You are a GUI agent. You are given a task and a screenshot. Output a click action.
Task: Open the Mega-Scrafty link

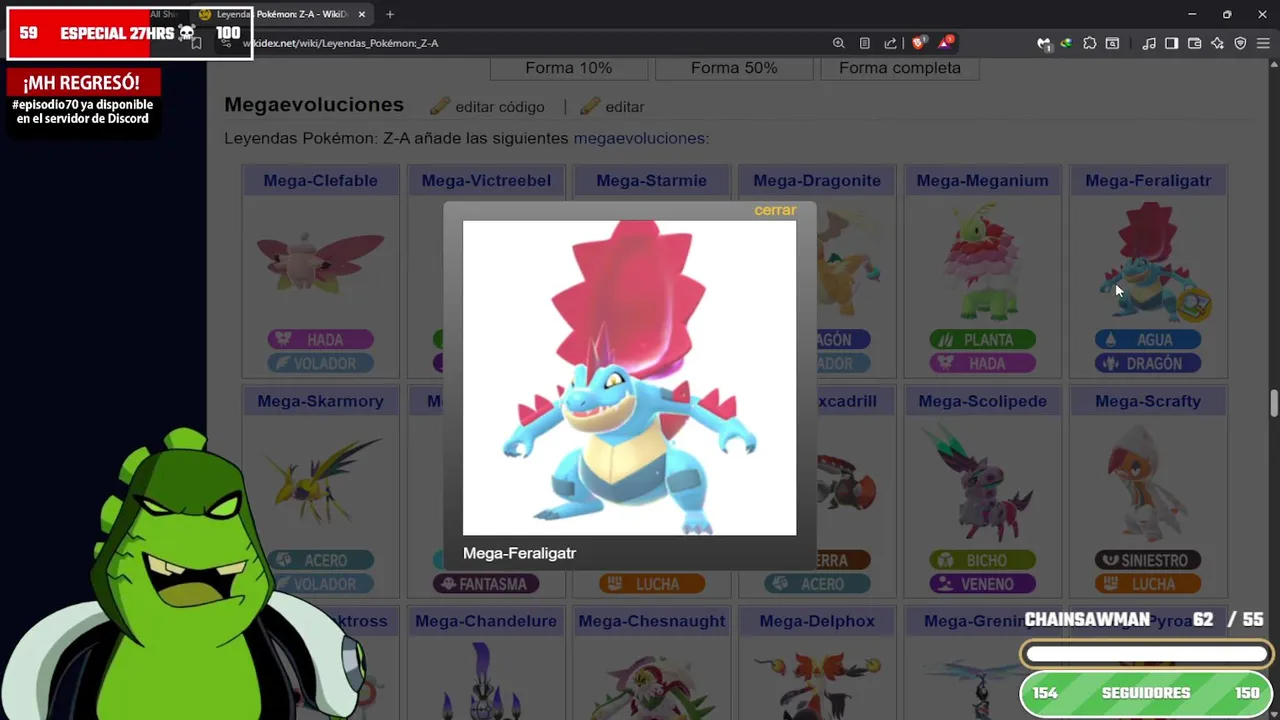point(1148,401)
